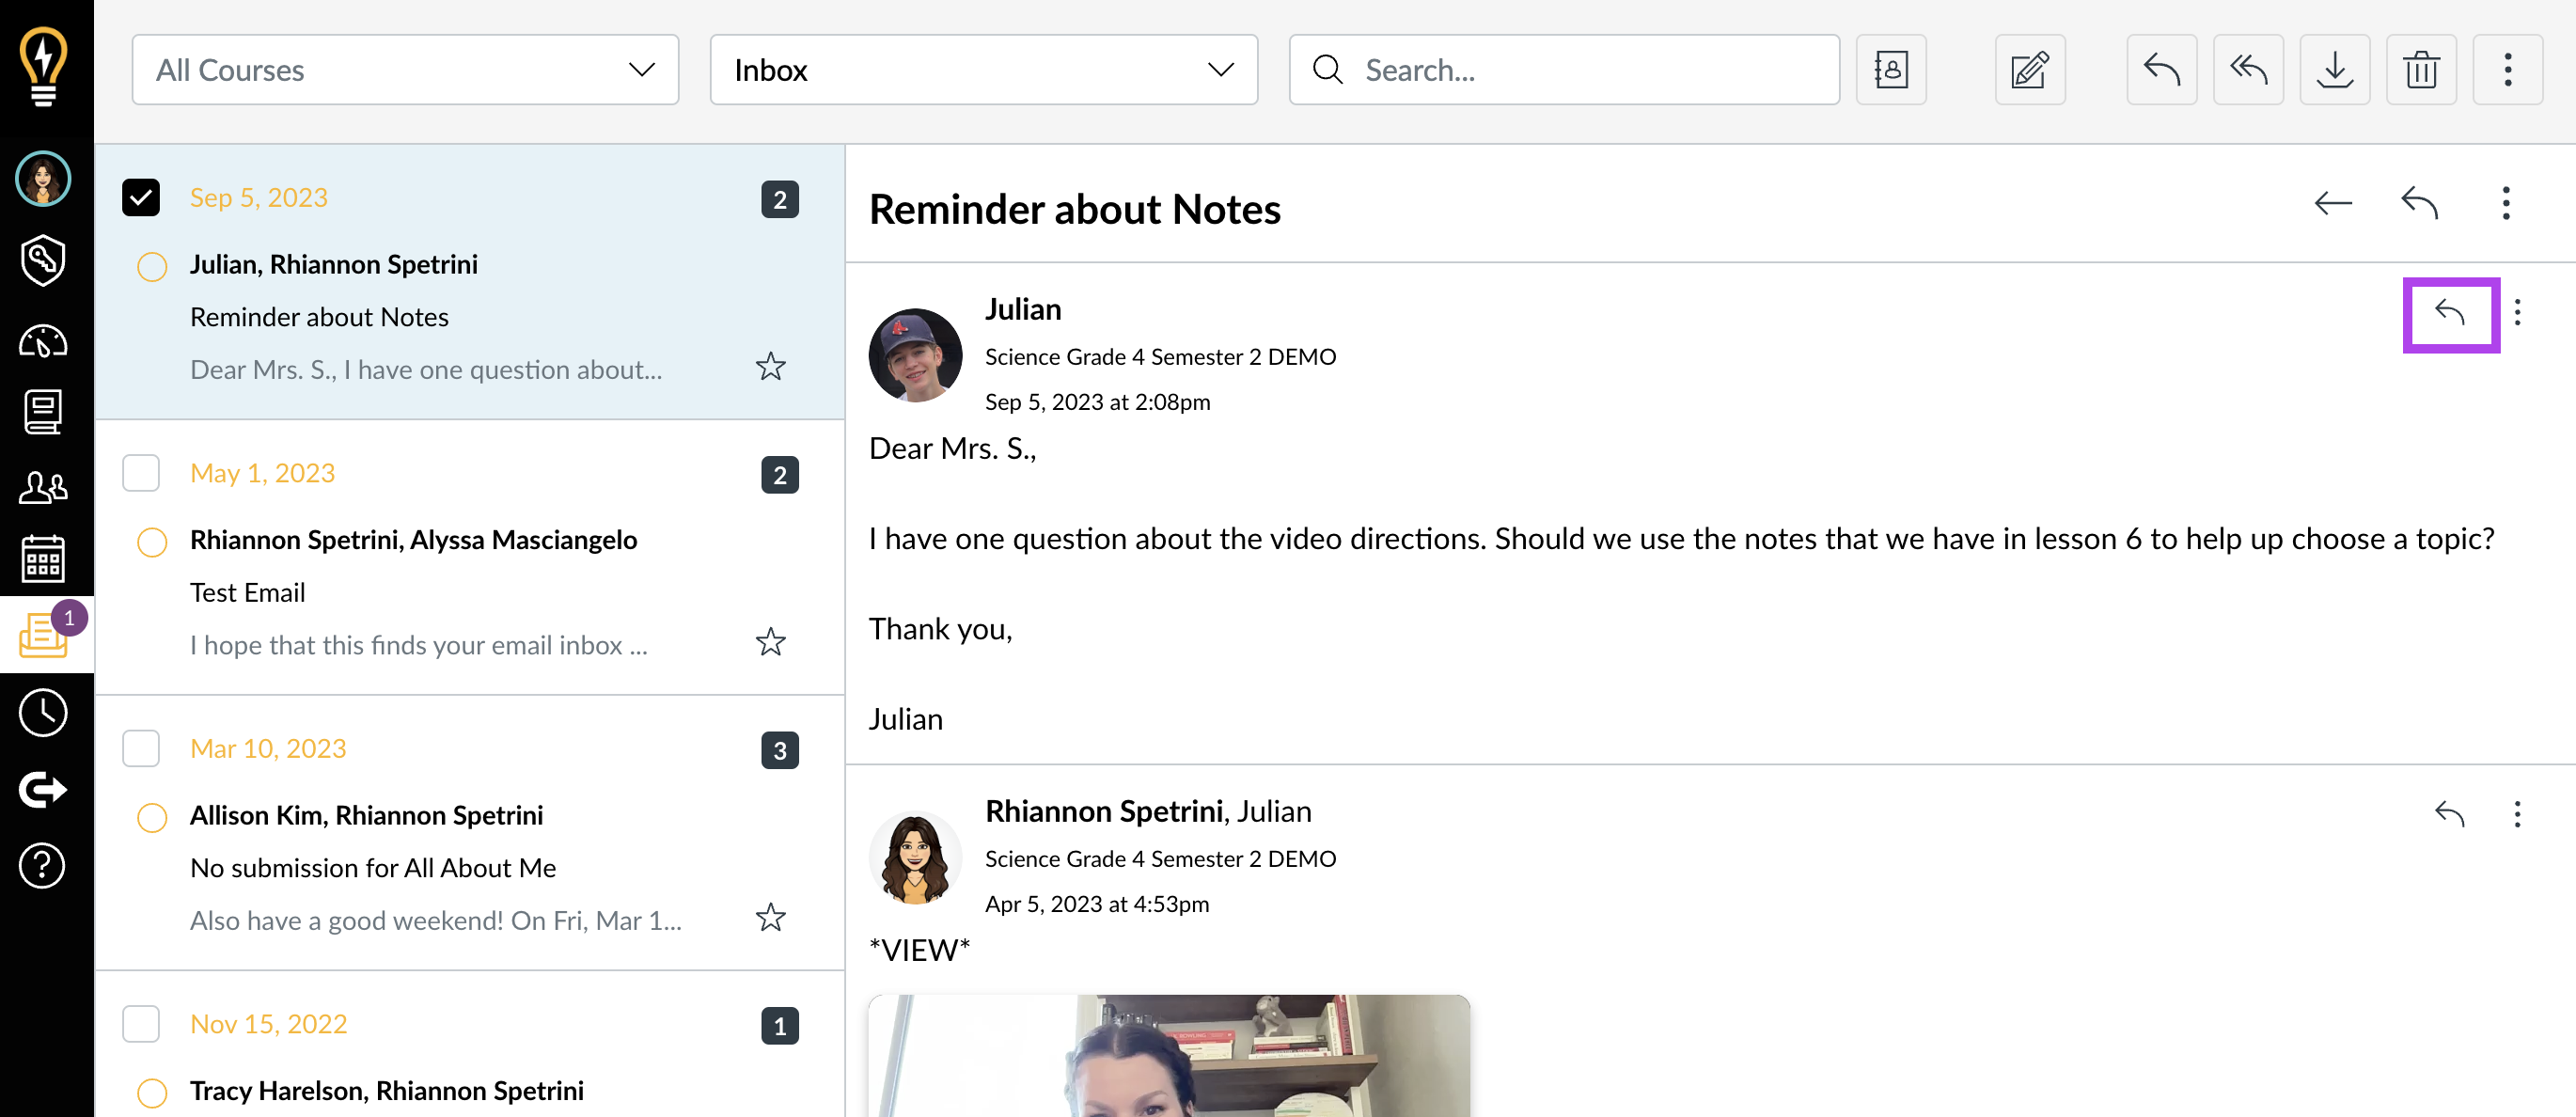Click Rhiannon Spetrini's avatar in message
Viewport: 2576px width, 1117px height.
915,858
